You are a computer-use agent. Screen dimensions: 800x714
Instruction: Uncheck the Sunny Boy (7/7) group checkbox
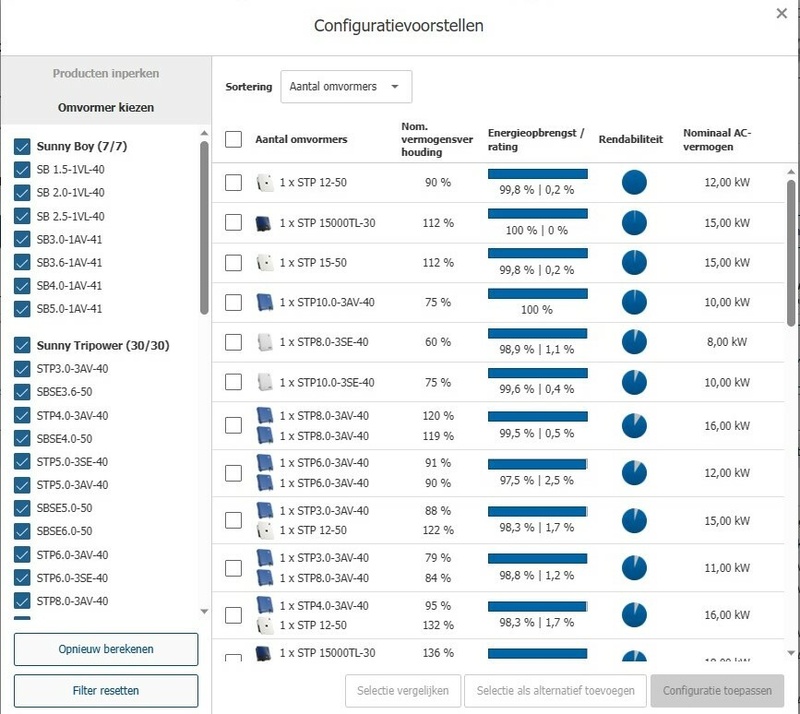[23, 146]
